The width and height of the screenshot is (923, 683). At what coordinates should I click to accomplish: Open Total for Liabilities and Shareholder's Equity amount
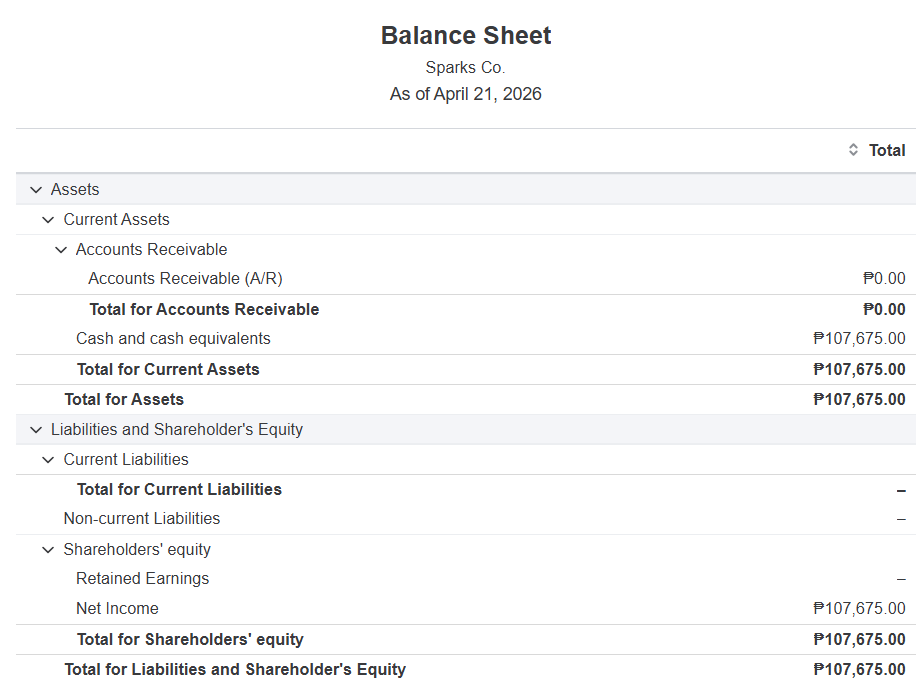coord(859,670)
